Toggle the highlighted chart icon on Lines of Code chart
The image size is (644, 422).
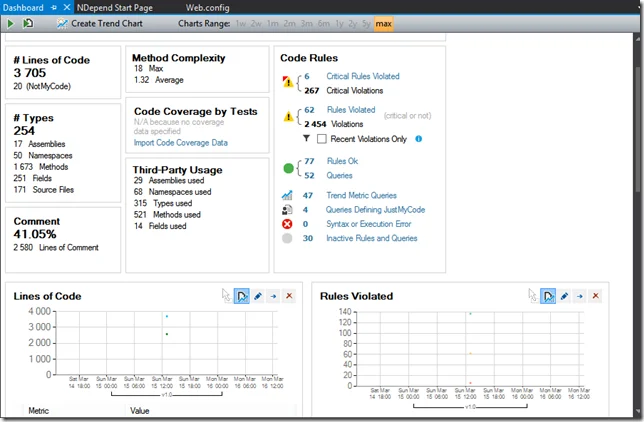(242, 296)
